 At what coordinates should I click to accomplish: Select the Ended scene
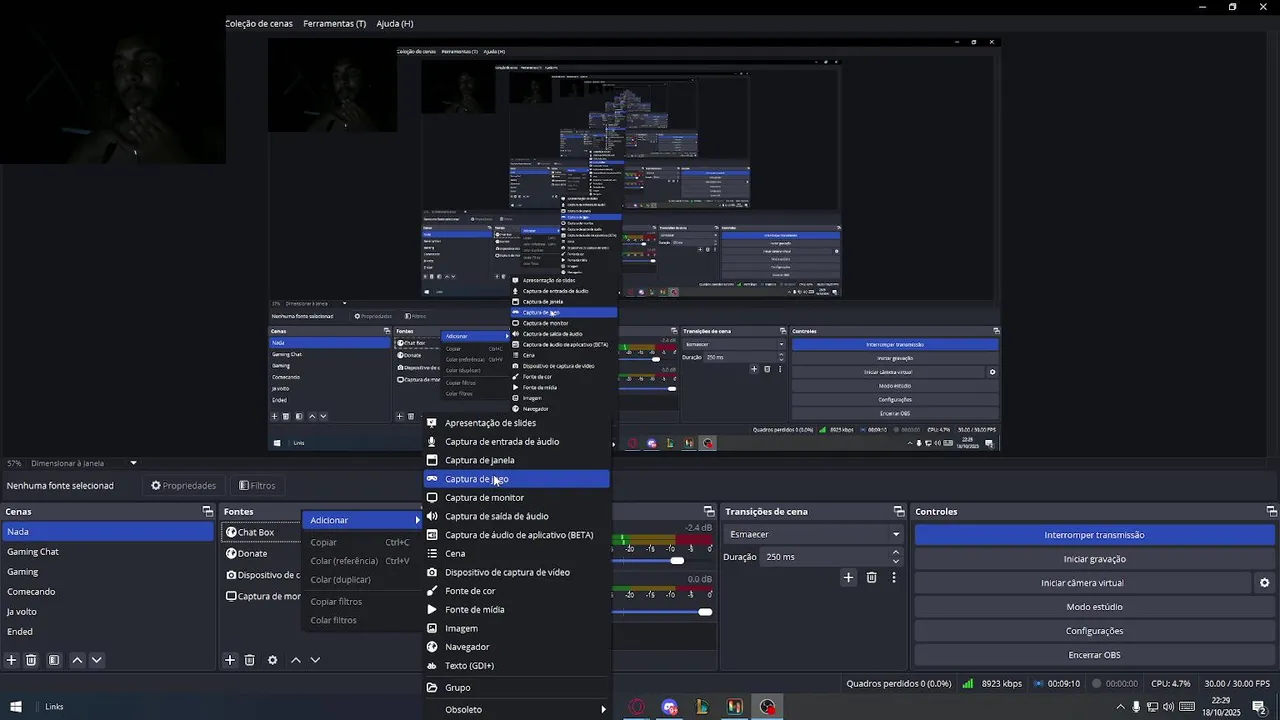pyautogui.click(x=107, y=632)
